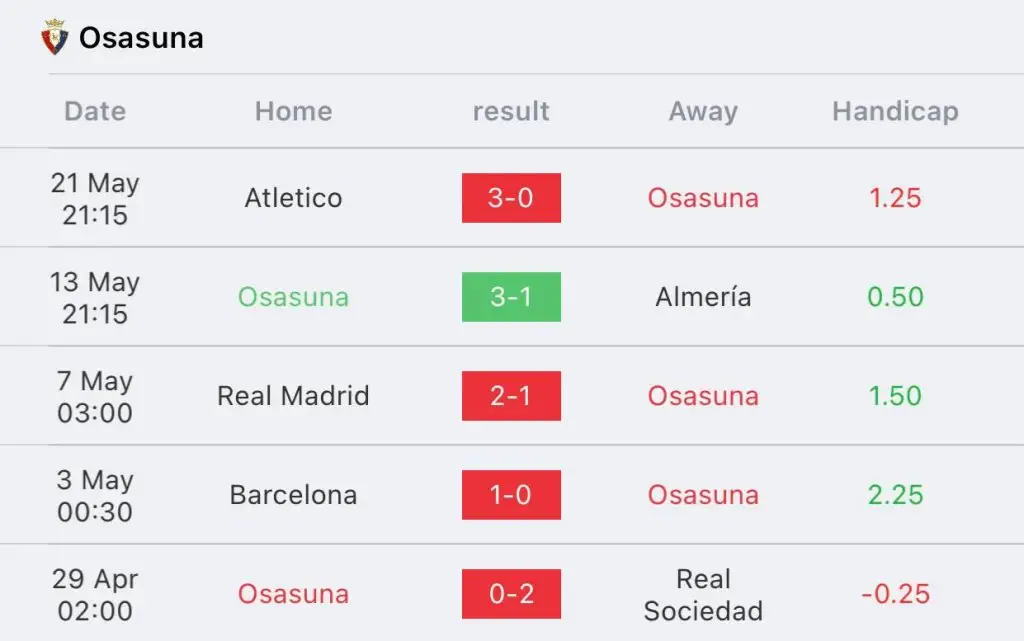
Task: Click the -0.25 handicap value
Action: coord(895,594)
